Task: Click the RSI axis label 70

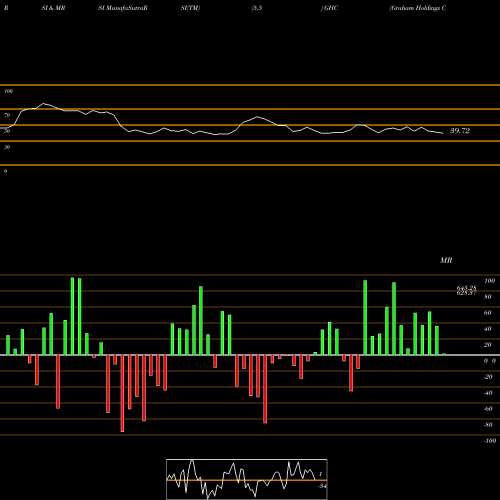Action: point(7,115)
